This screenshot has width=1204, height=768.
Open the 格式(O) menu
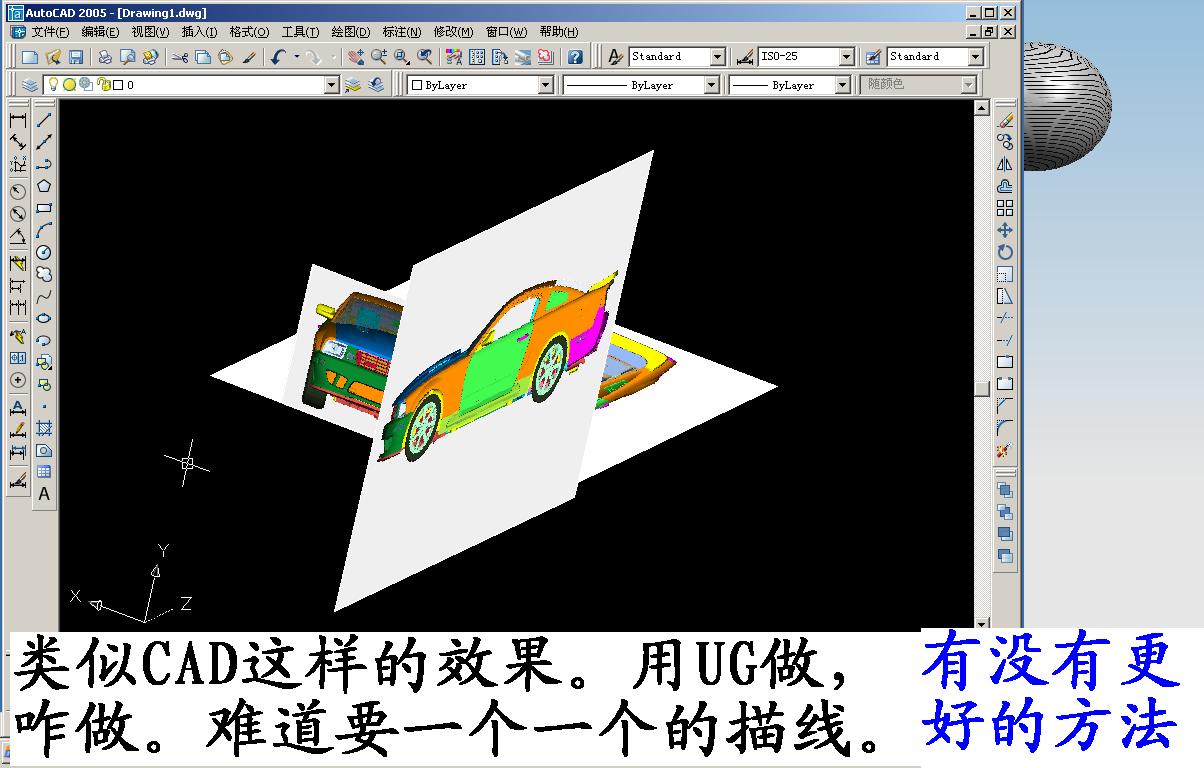(x=249, y=32)
